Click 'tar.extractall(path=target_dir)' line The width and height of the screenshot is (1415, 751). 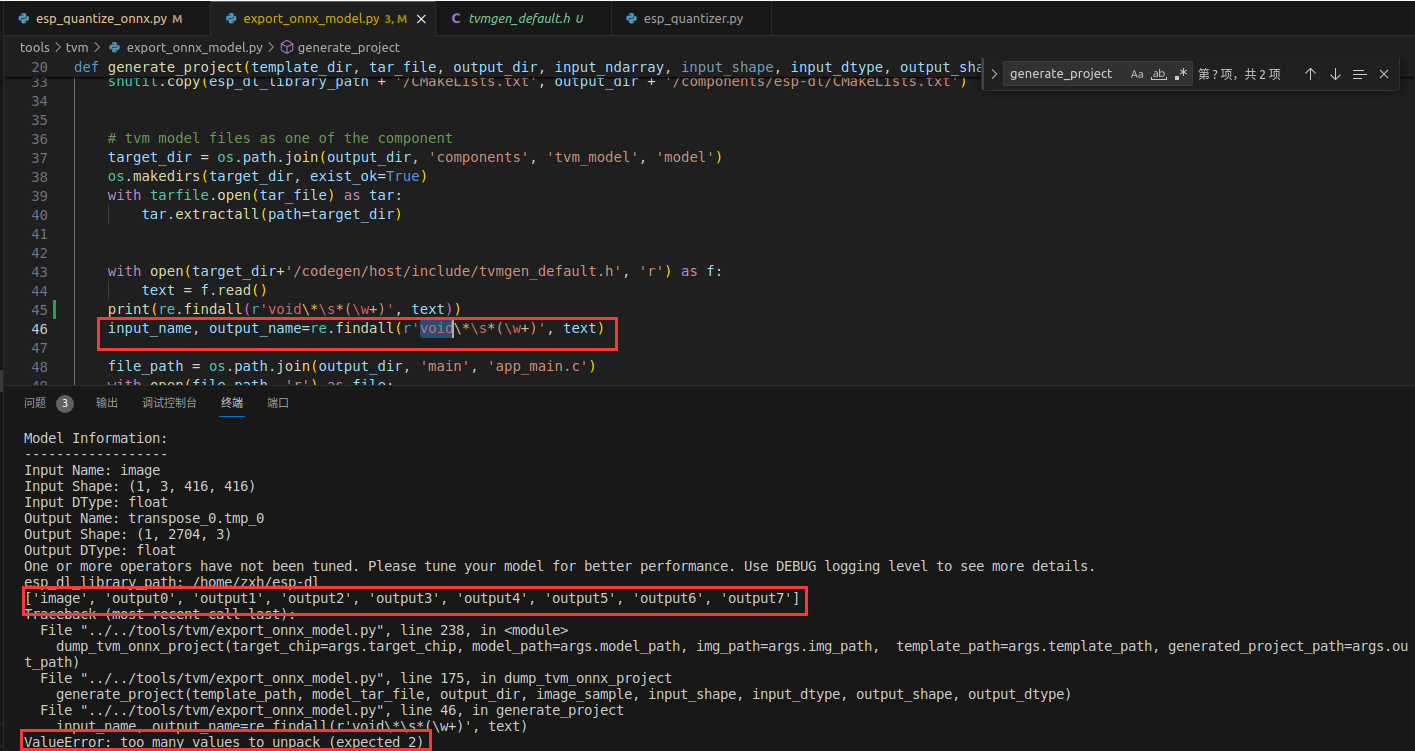[272, 214]
